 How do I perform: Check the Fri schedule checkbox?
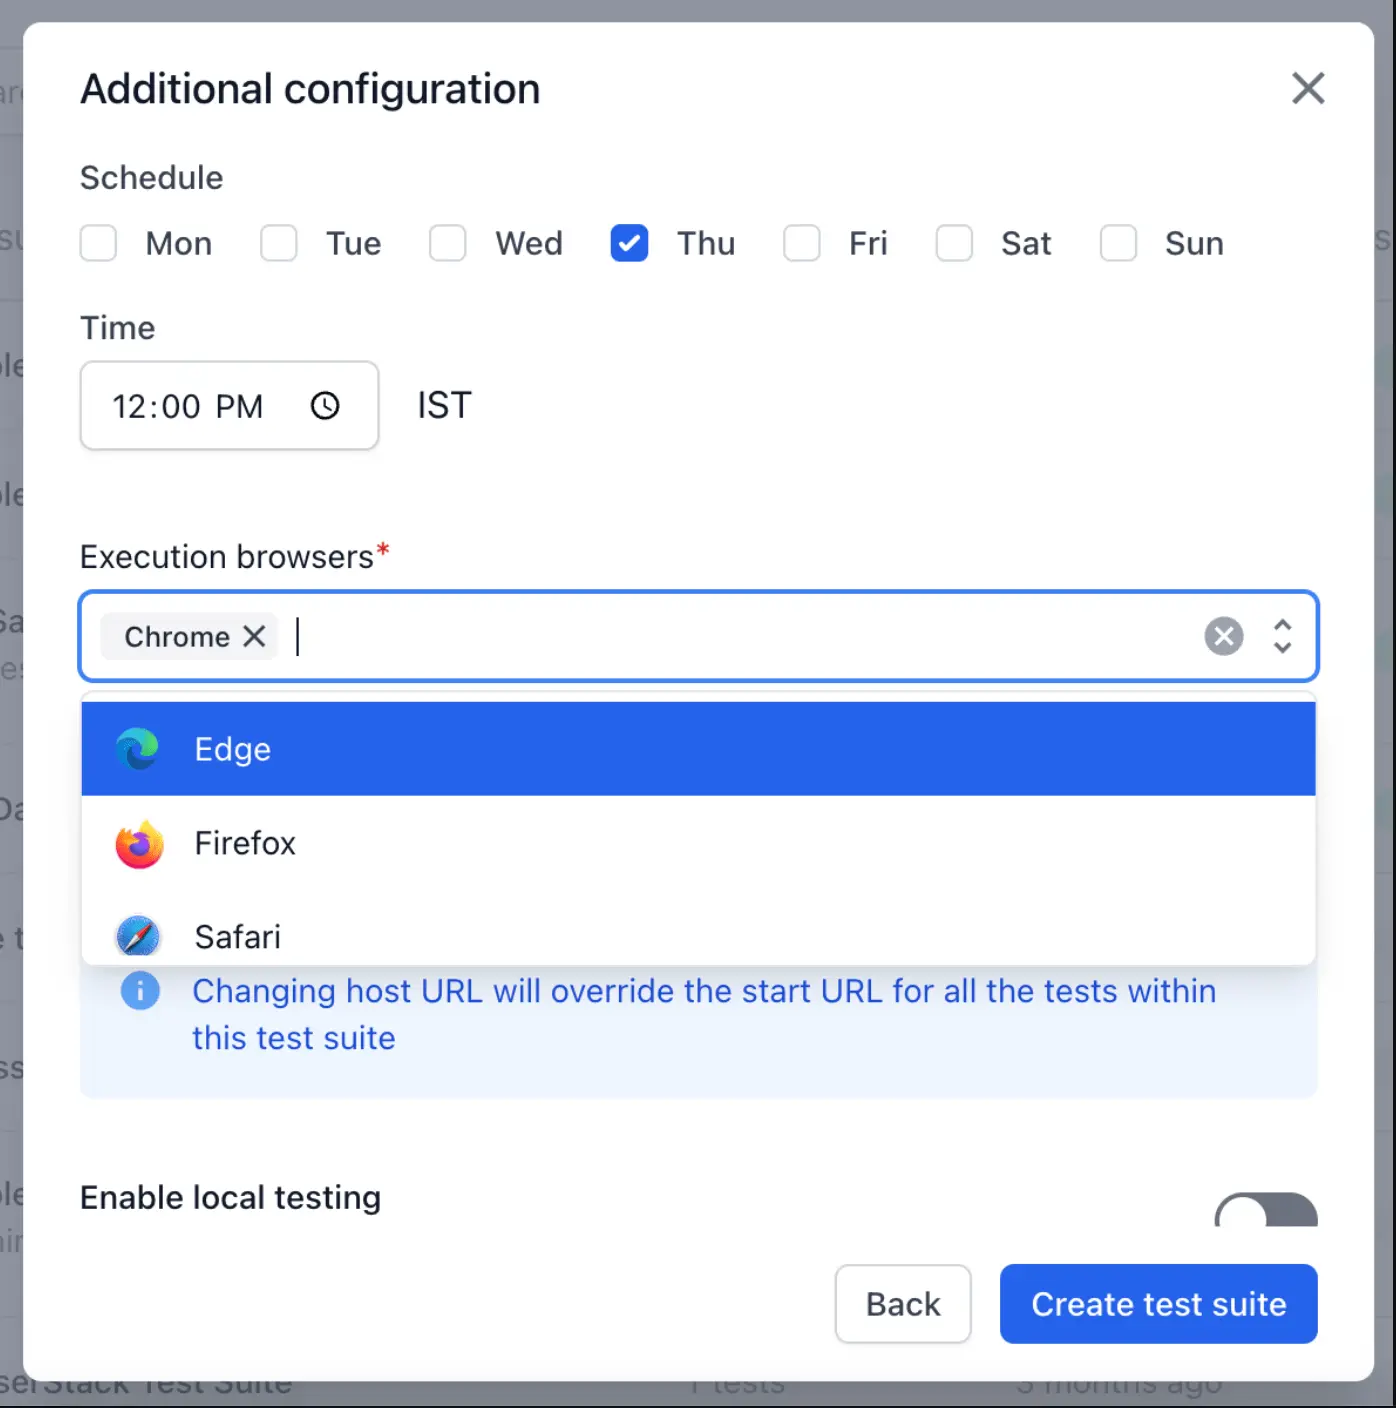(802, 243)
